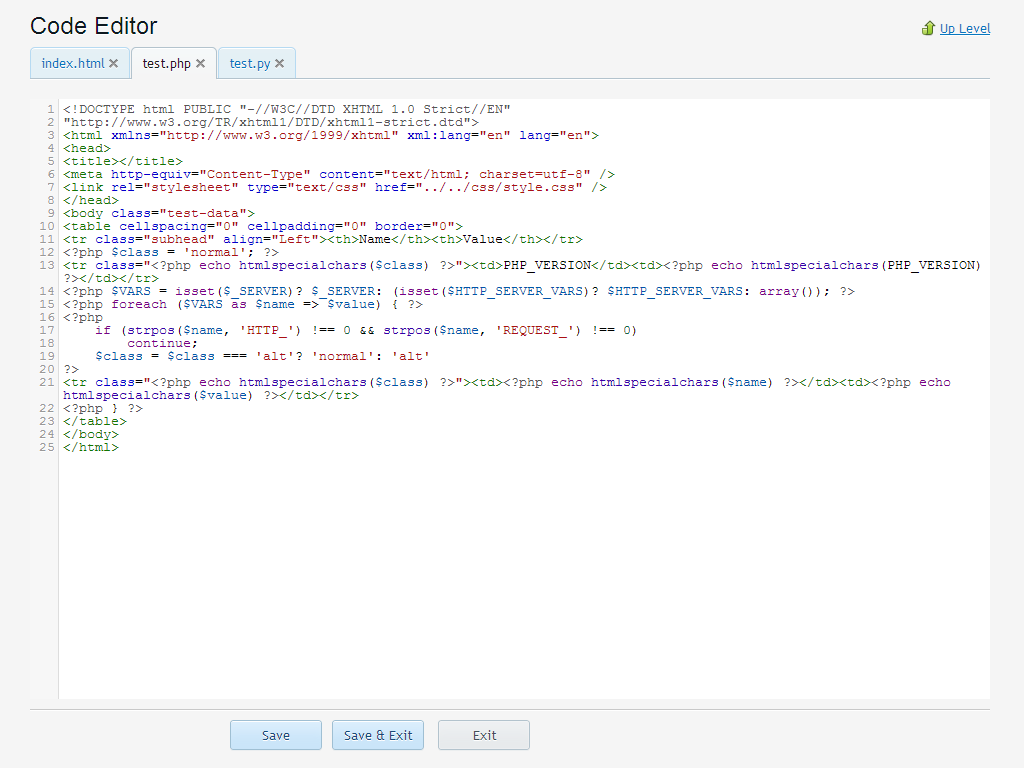Switch to the index.html tab

click(x=72, y=62)
